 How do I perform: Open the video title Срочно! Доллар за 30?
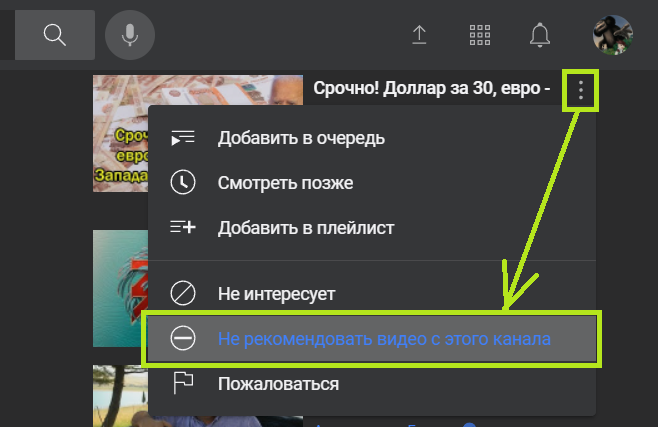[431, 89]
